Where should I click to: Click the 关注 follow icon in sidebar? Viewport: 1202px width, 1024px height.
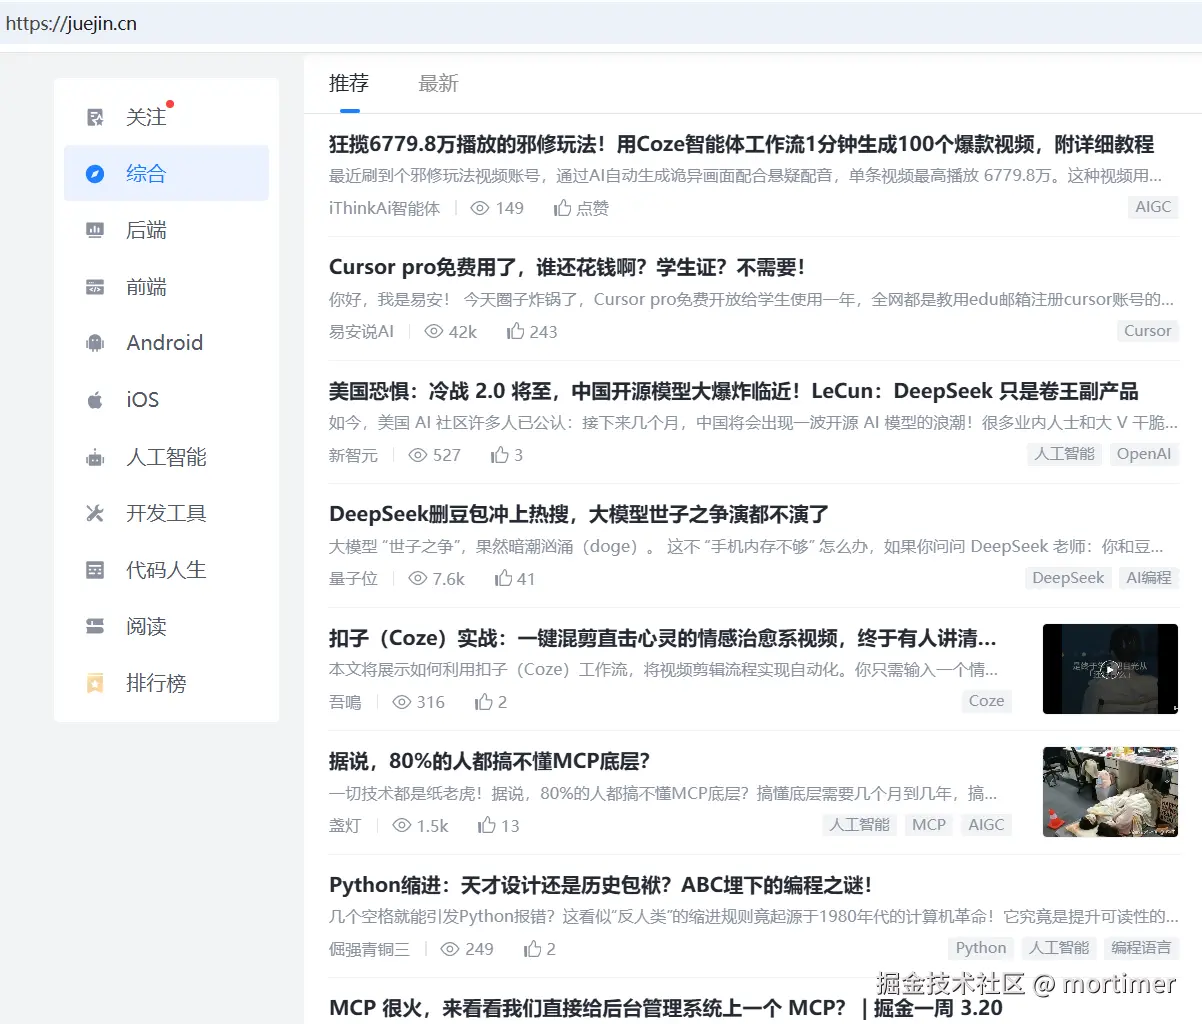pos(95,117)
